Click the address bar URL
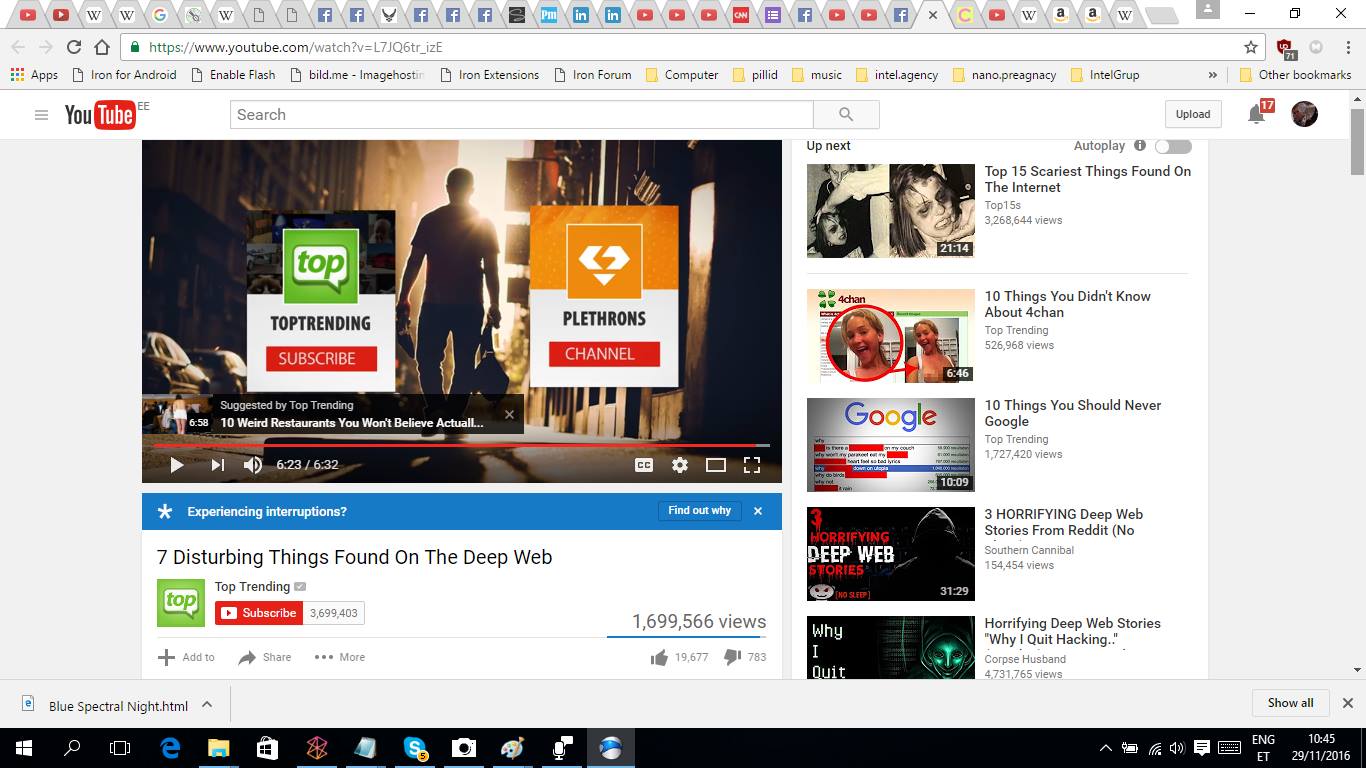Viewport: 1366px width, 768px height. [x=296, y=47]
